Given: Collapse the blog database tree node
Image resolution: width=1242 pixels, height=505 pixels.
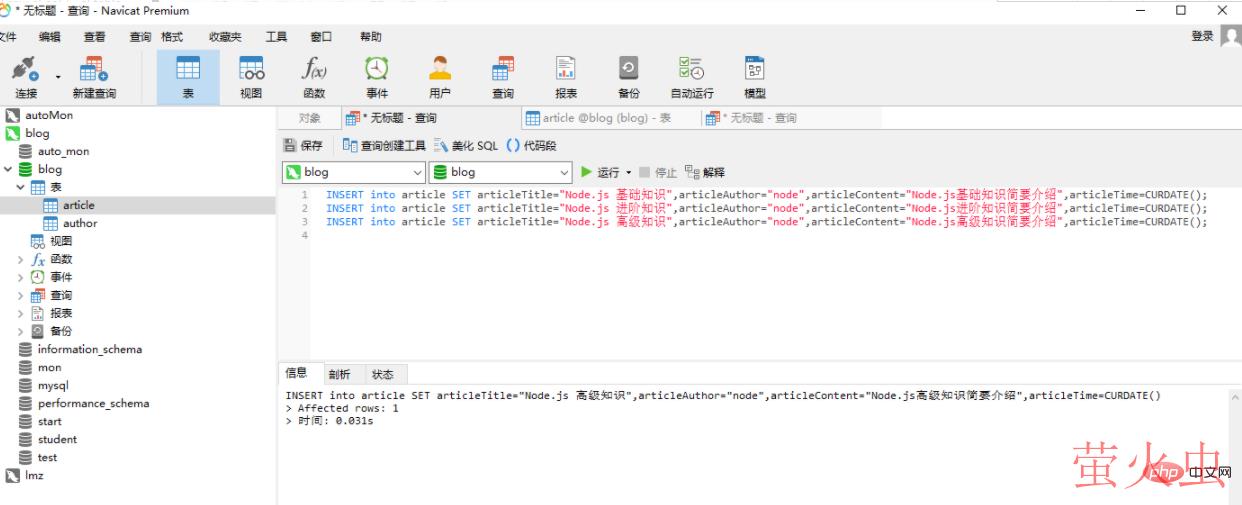Looking at the screenshot, I should 9,169.
